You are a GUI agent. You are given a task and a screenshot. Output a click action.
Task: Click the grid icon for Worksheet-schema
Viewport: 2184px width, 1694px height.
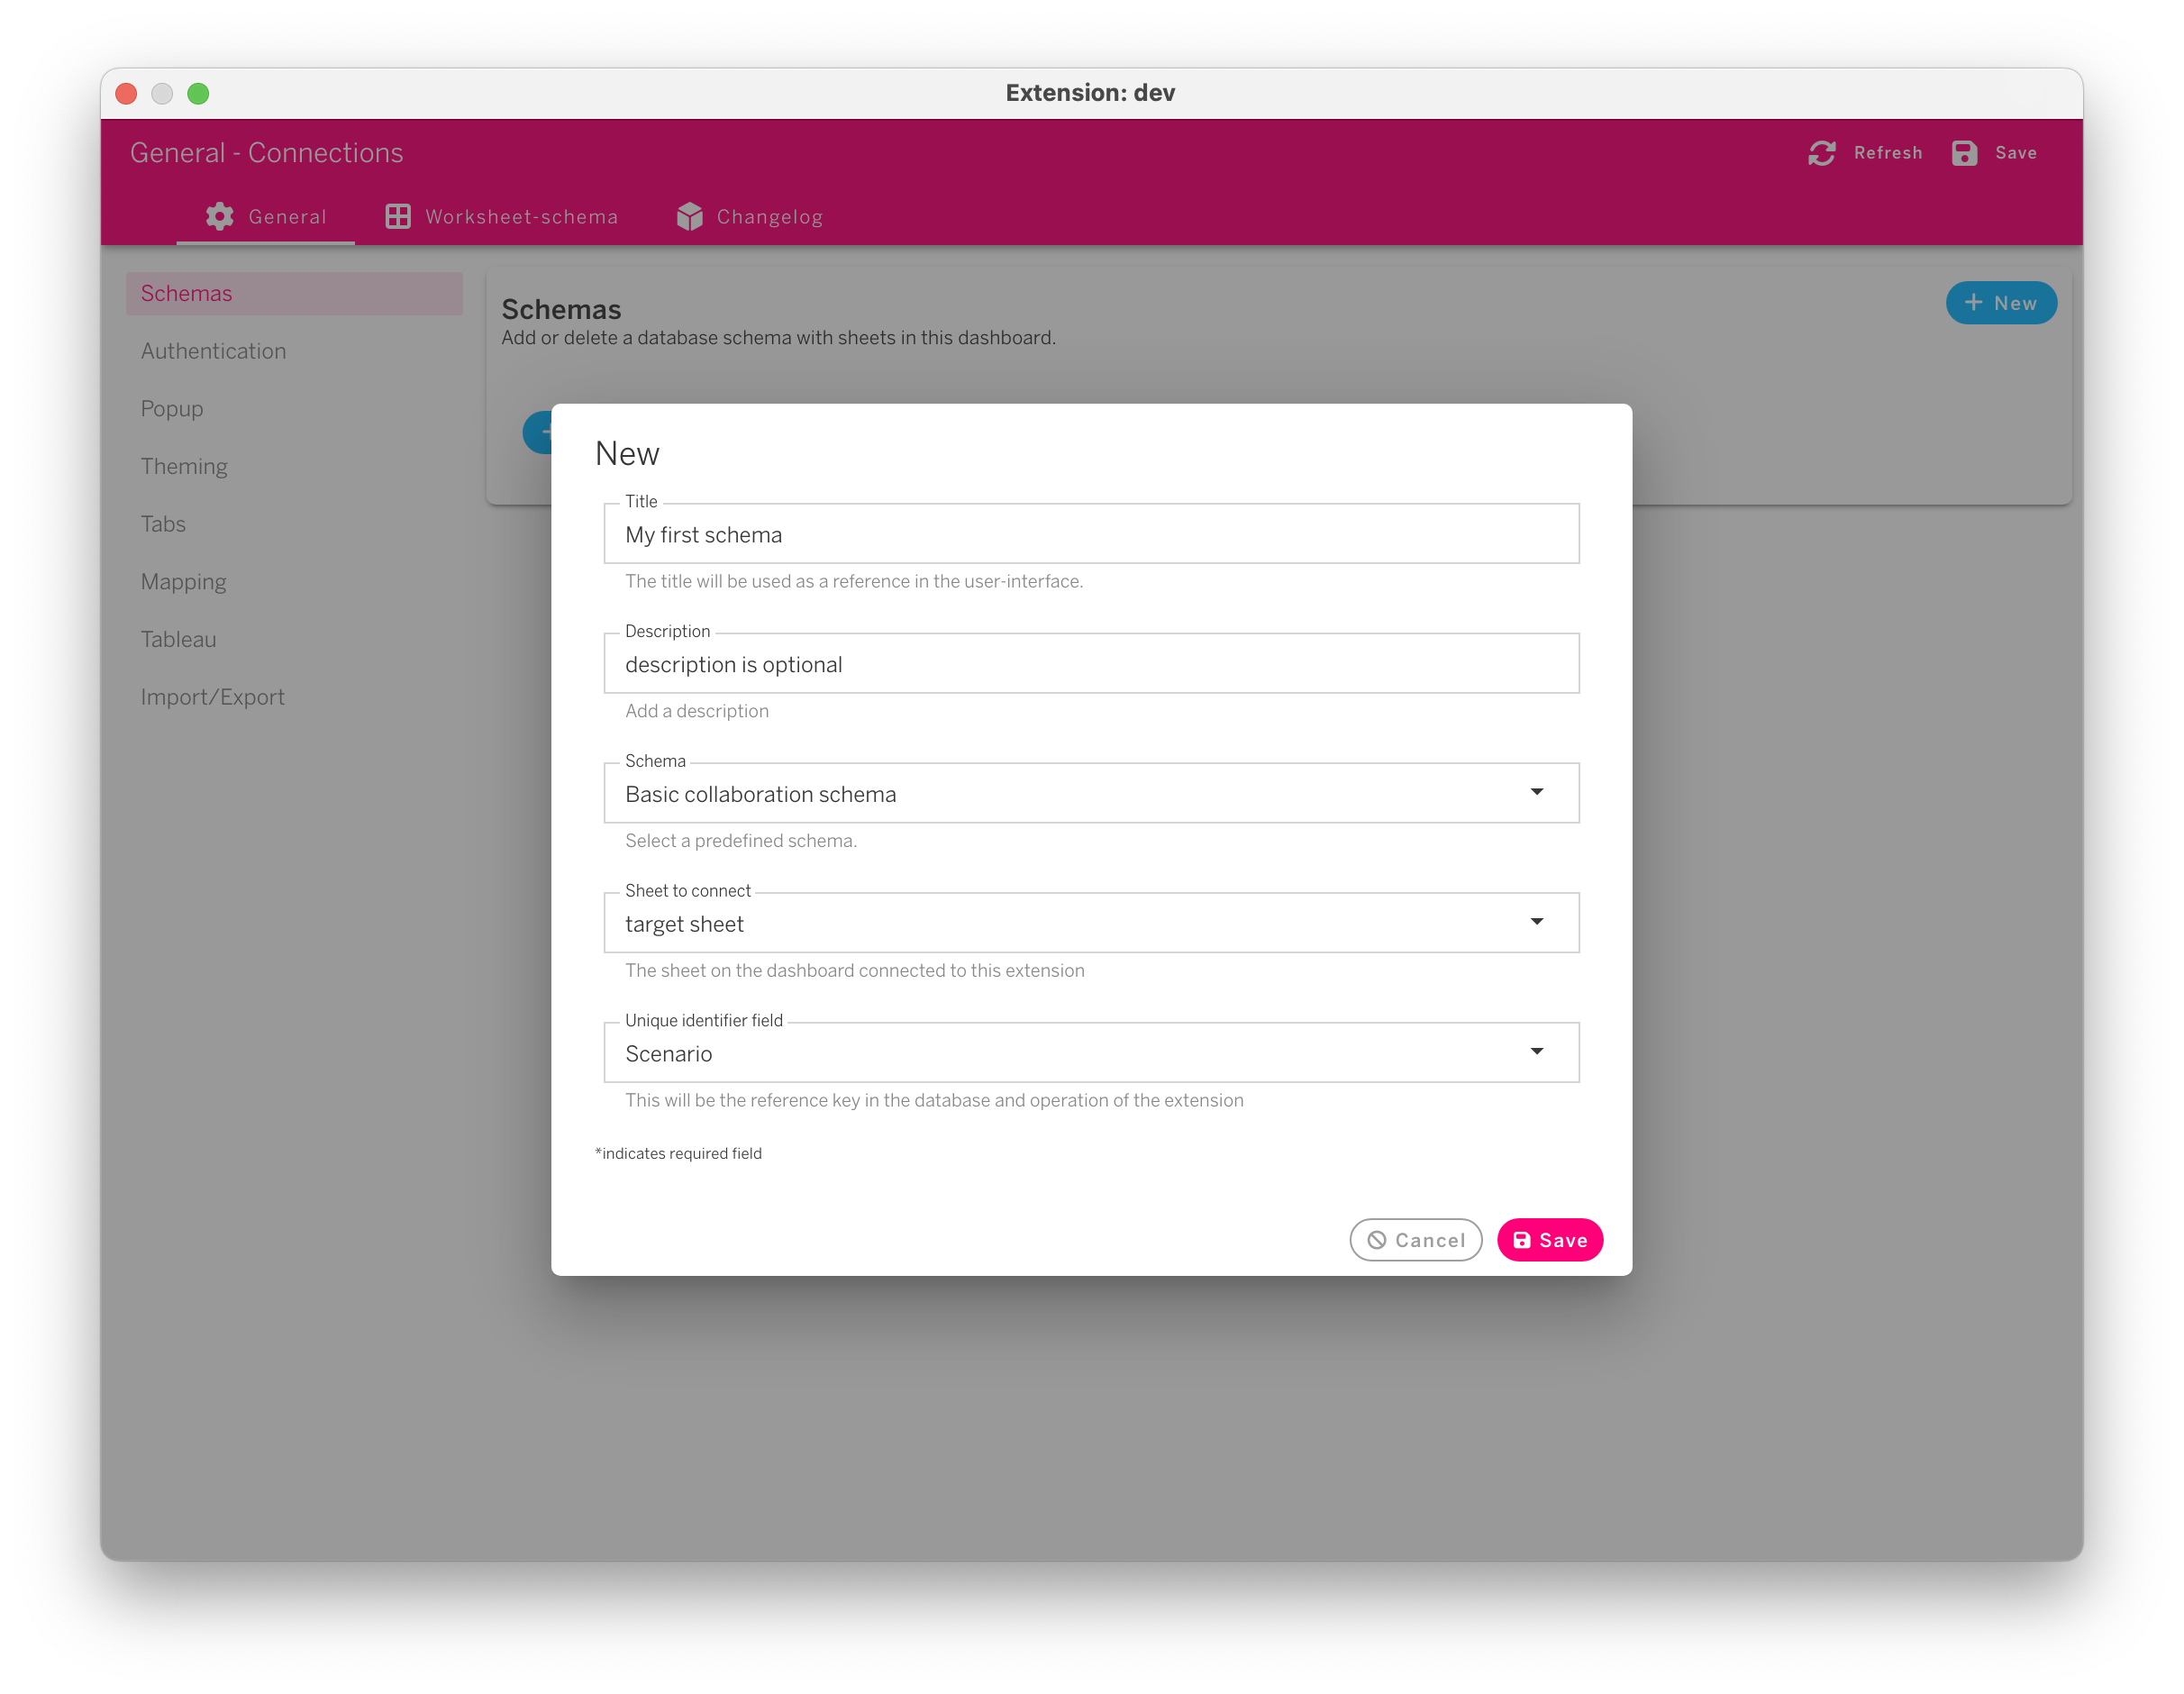398,216
